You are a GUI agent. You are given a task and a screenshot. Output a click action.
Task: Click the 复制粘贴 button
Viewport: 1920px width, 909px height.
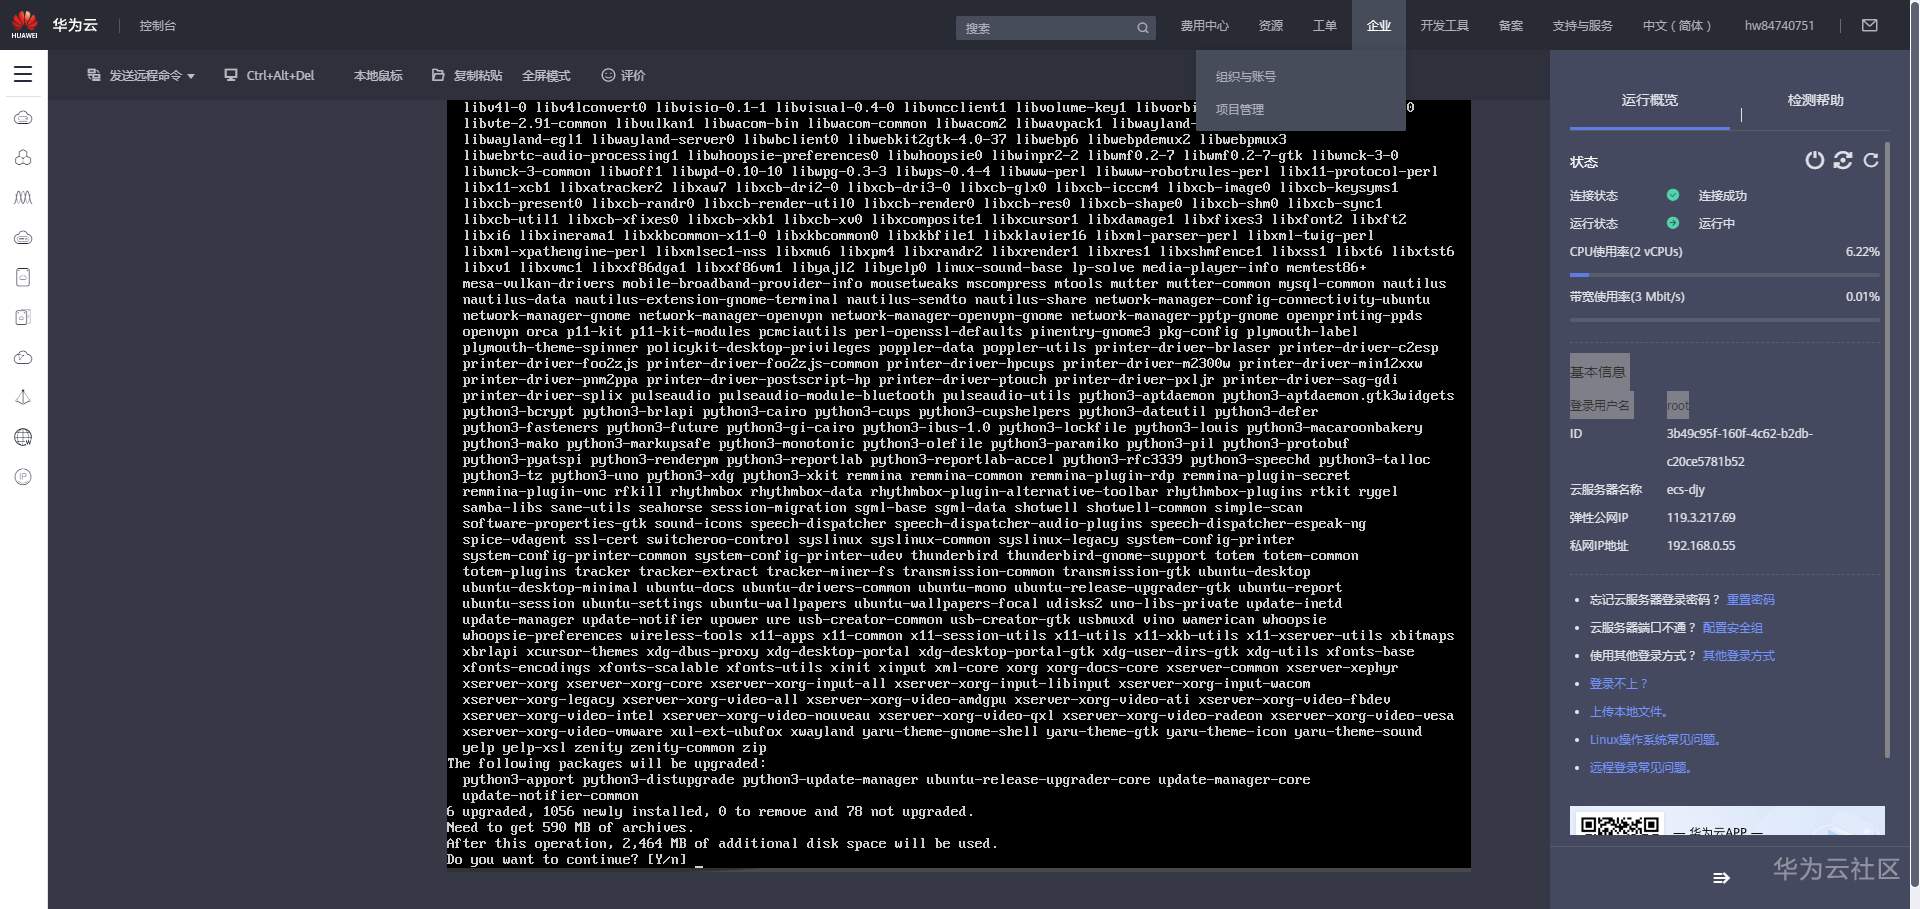[x=467, y=75]
